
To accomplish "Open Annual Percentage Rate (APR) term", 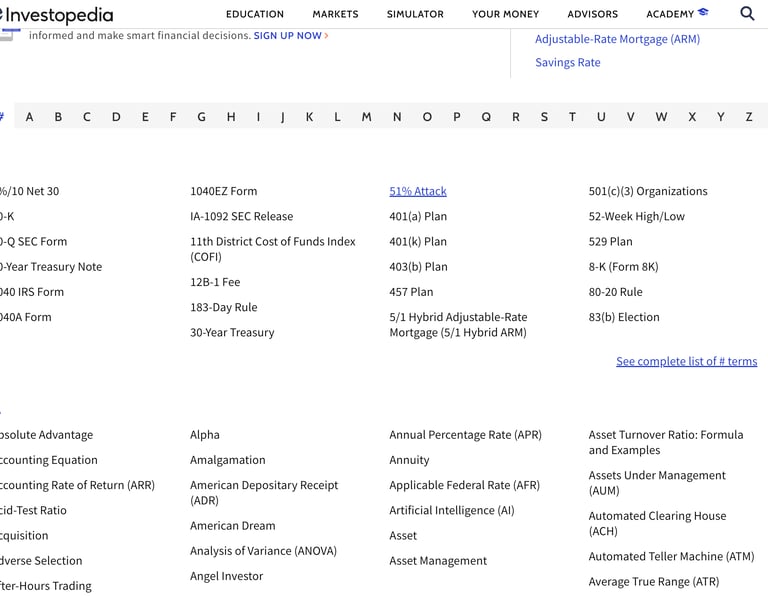I will coord(465,435).
